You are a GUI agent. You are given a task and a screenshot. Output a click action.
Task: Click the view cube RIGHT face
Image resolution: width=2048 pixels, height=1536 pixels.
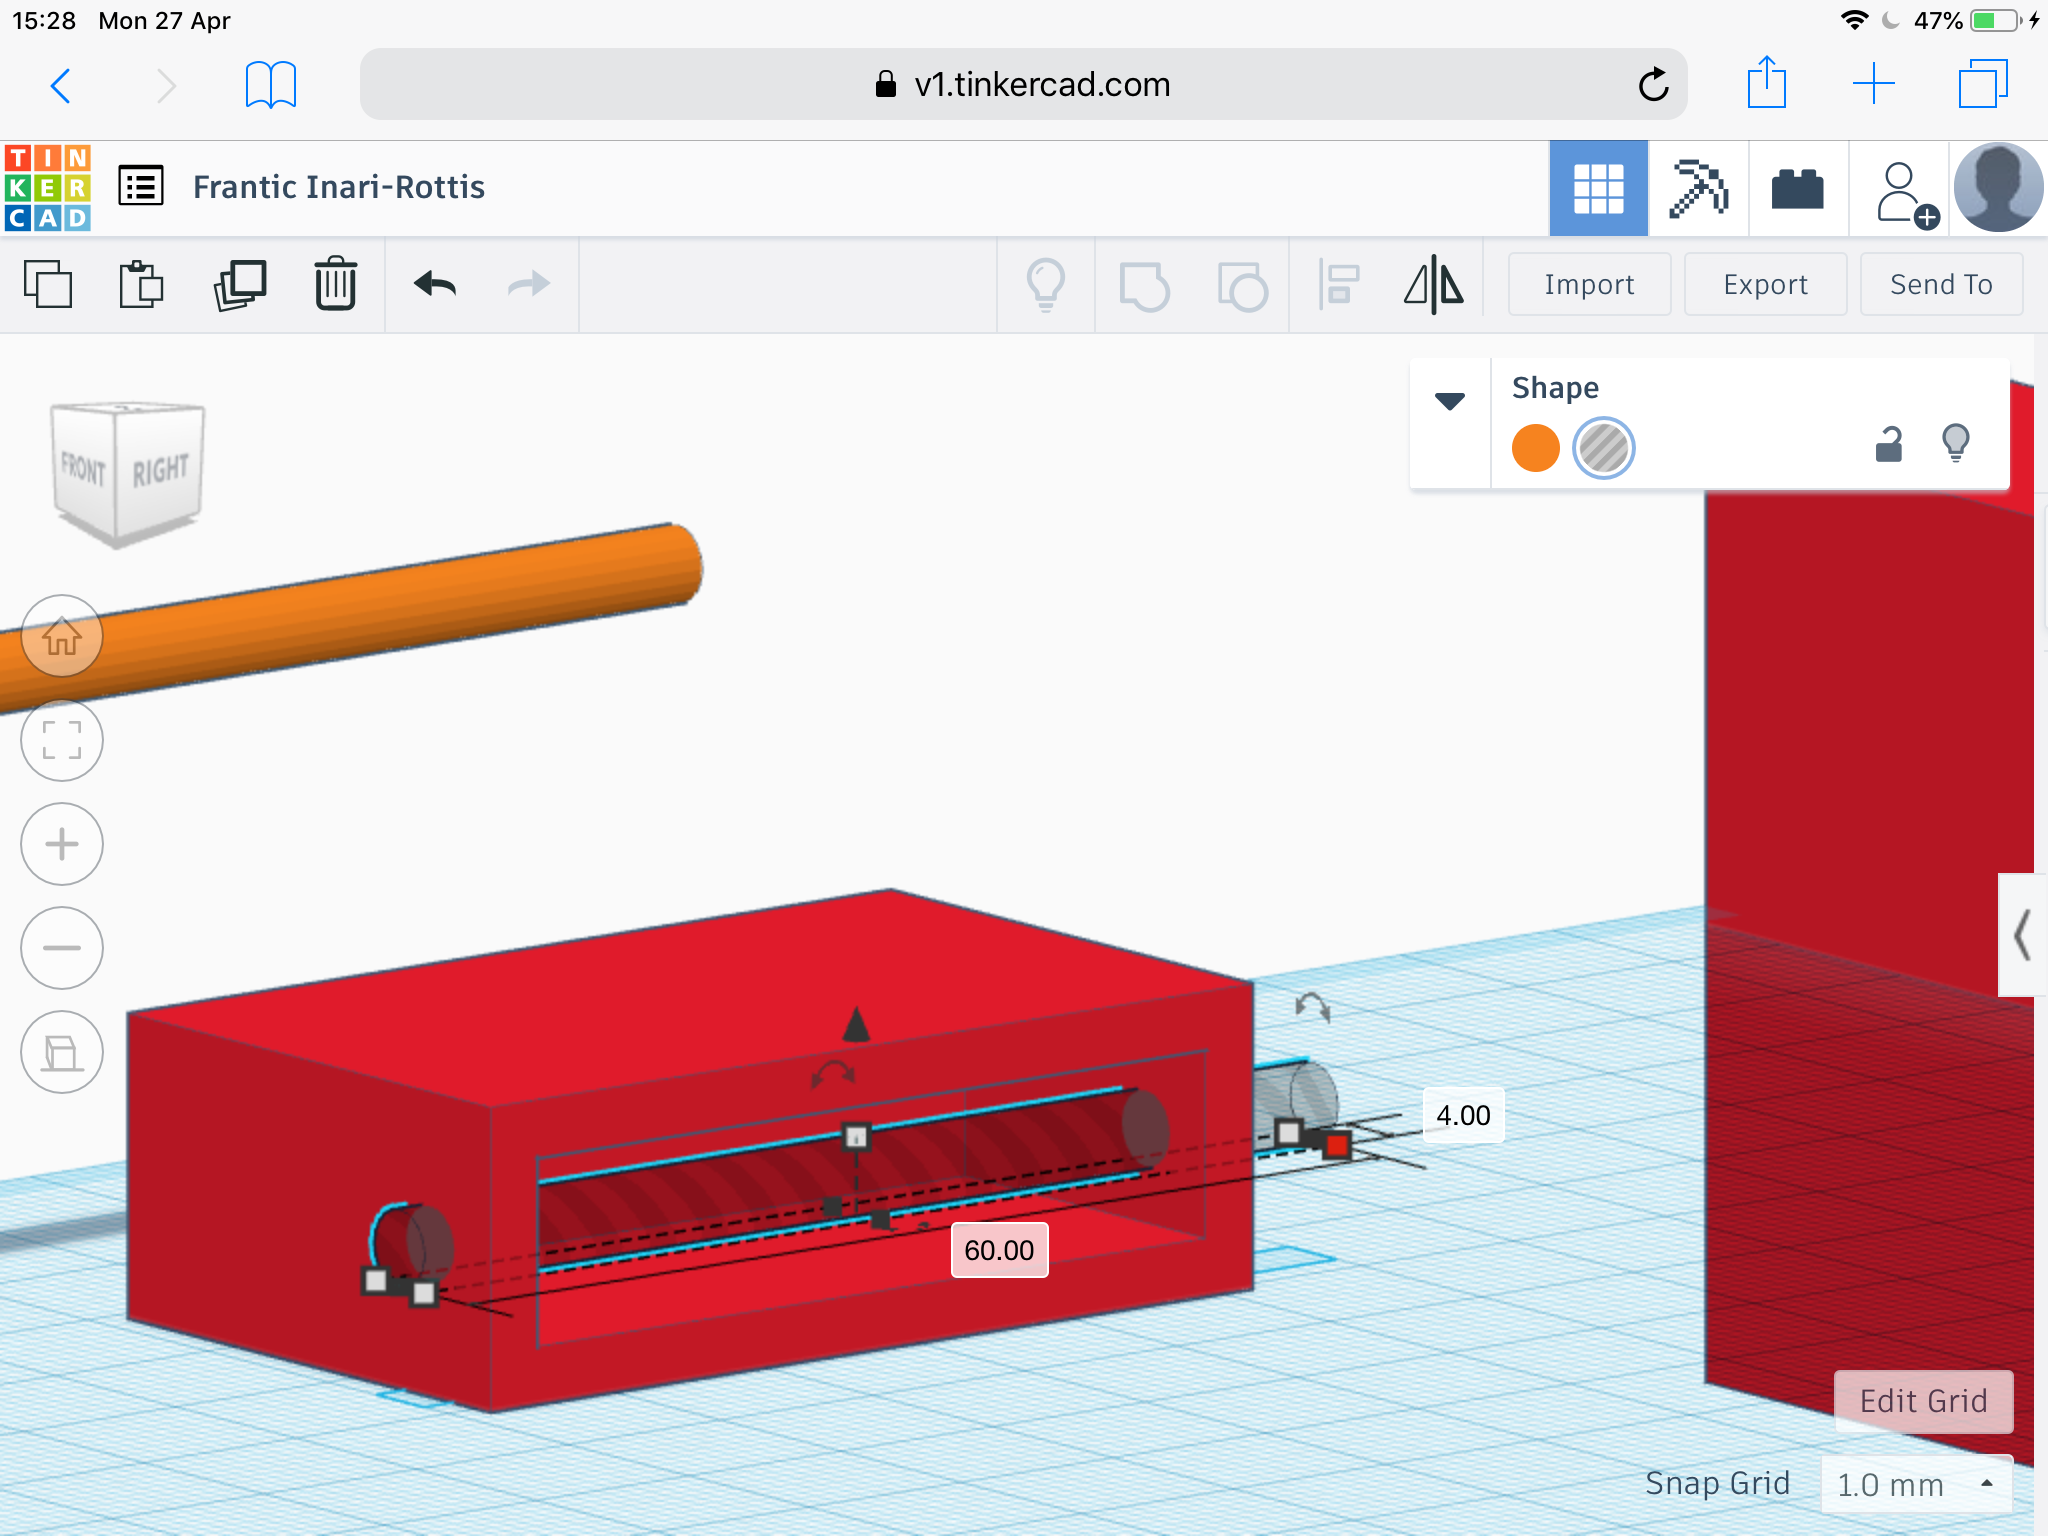(x=160, y=470)
